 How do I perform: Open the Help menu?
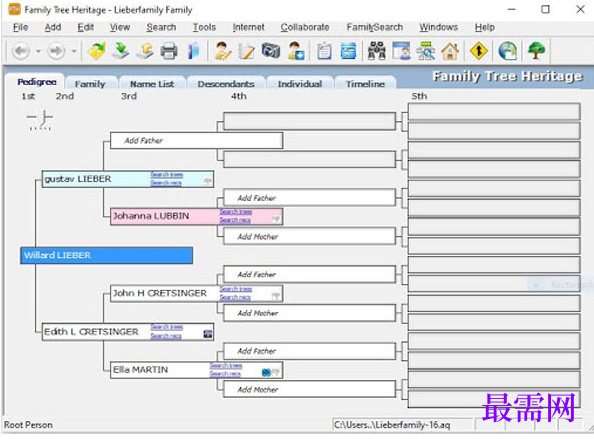tap(485, 27)
